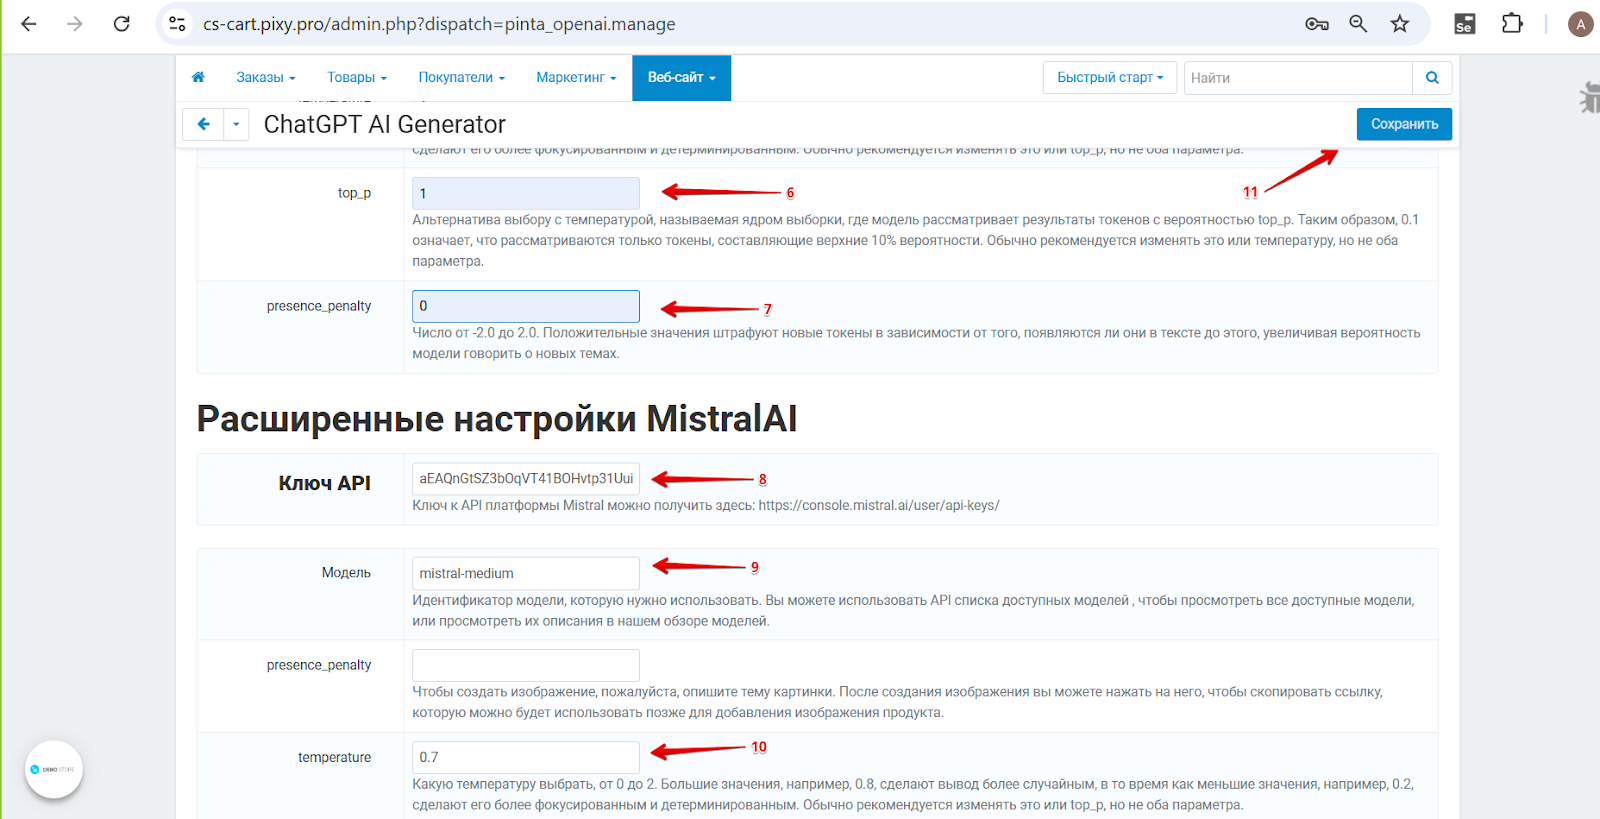The image size is (1600, 819).
Task: Click the MistralAI Ключ API field
Action: pos(526,479)
